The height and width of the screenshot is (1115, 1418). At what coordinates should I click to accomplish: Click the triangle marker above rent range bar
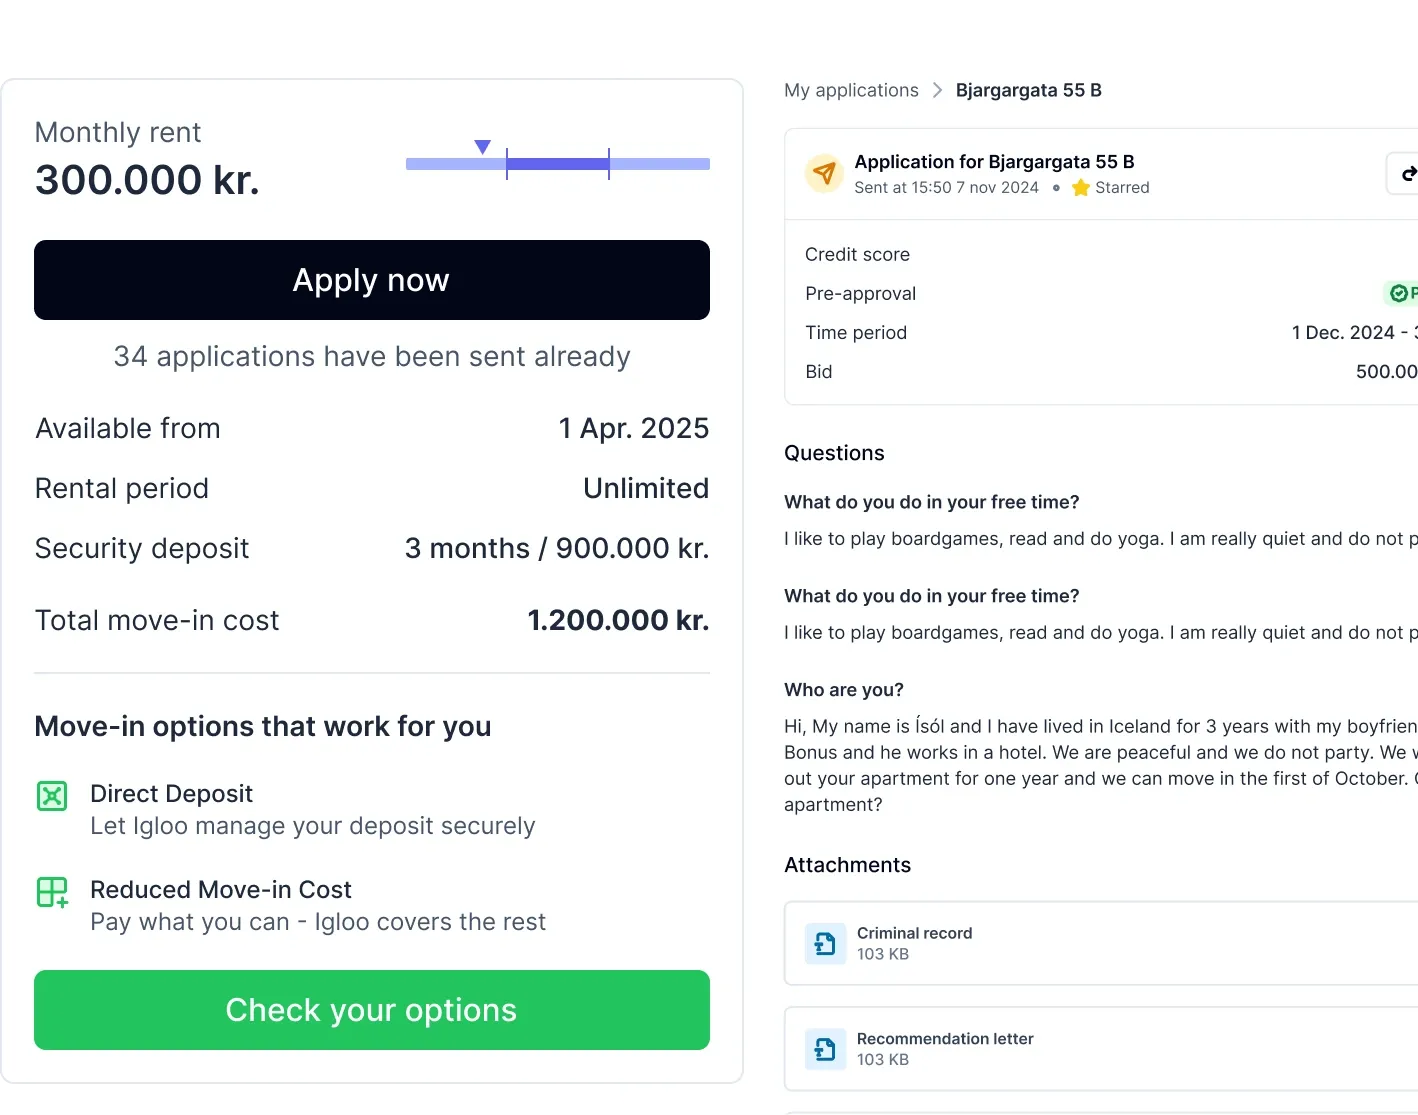[483, 147]
